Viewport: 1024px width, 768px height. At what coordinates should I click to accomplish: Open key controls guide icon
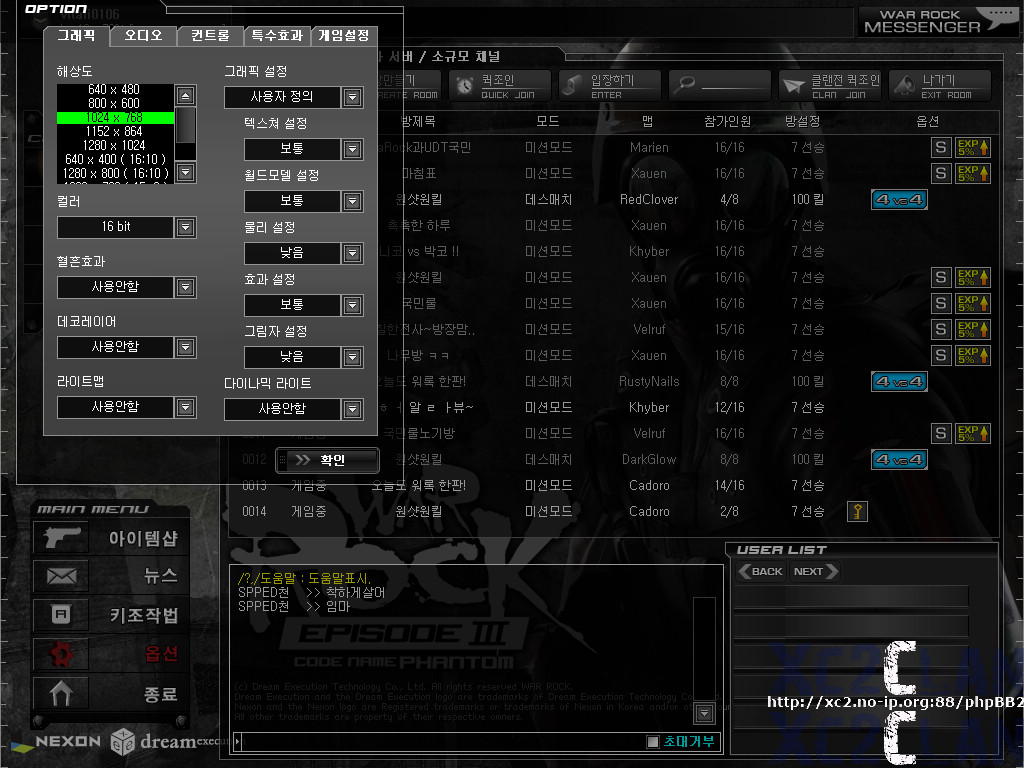61,615
